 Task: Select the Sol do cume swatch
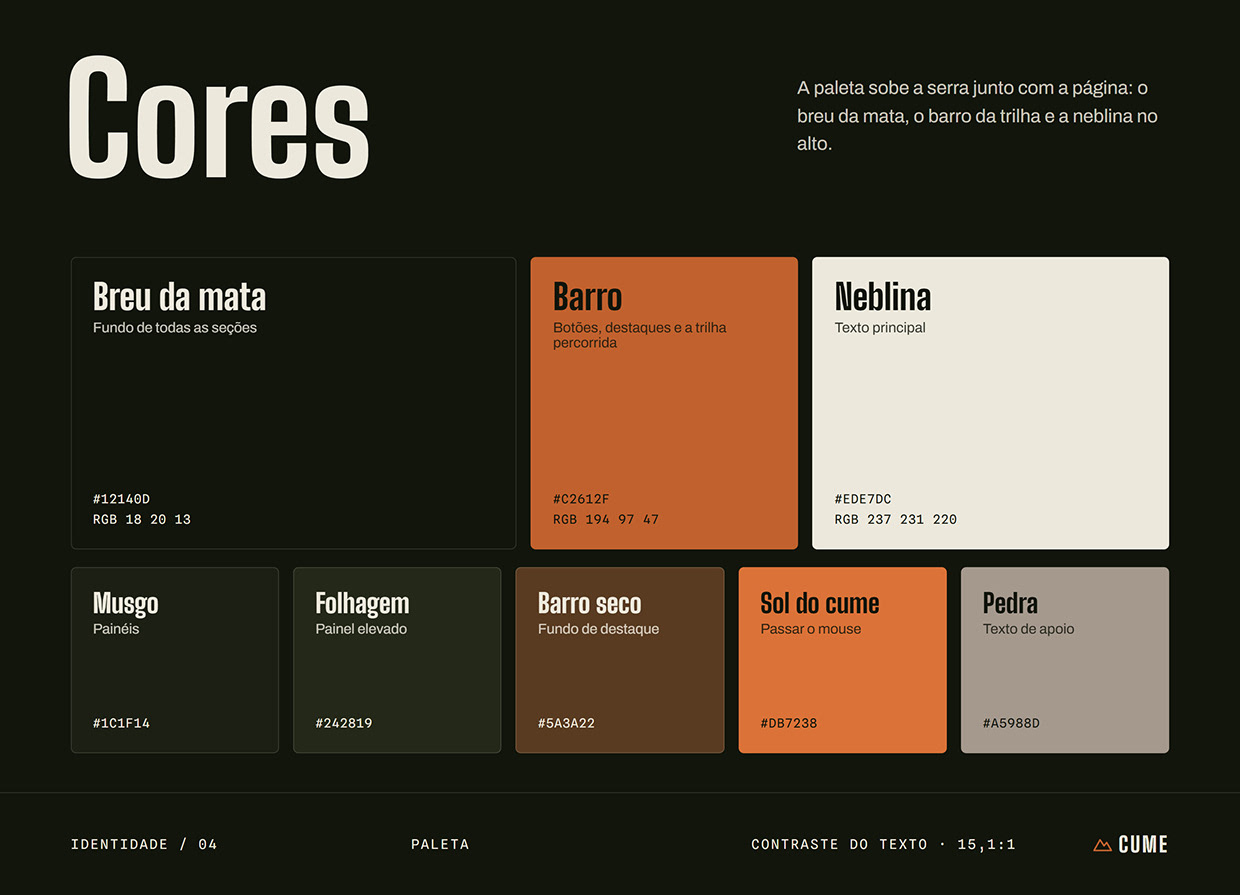tap(842, 660)
